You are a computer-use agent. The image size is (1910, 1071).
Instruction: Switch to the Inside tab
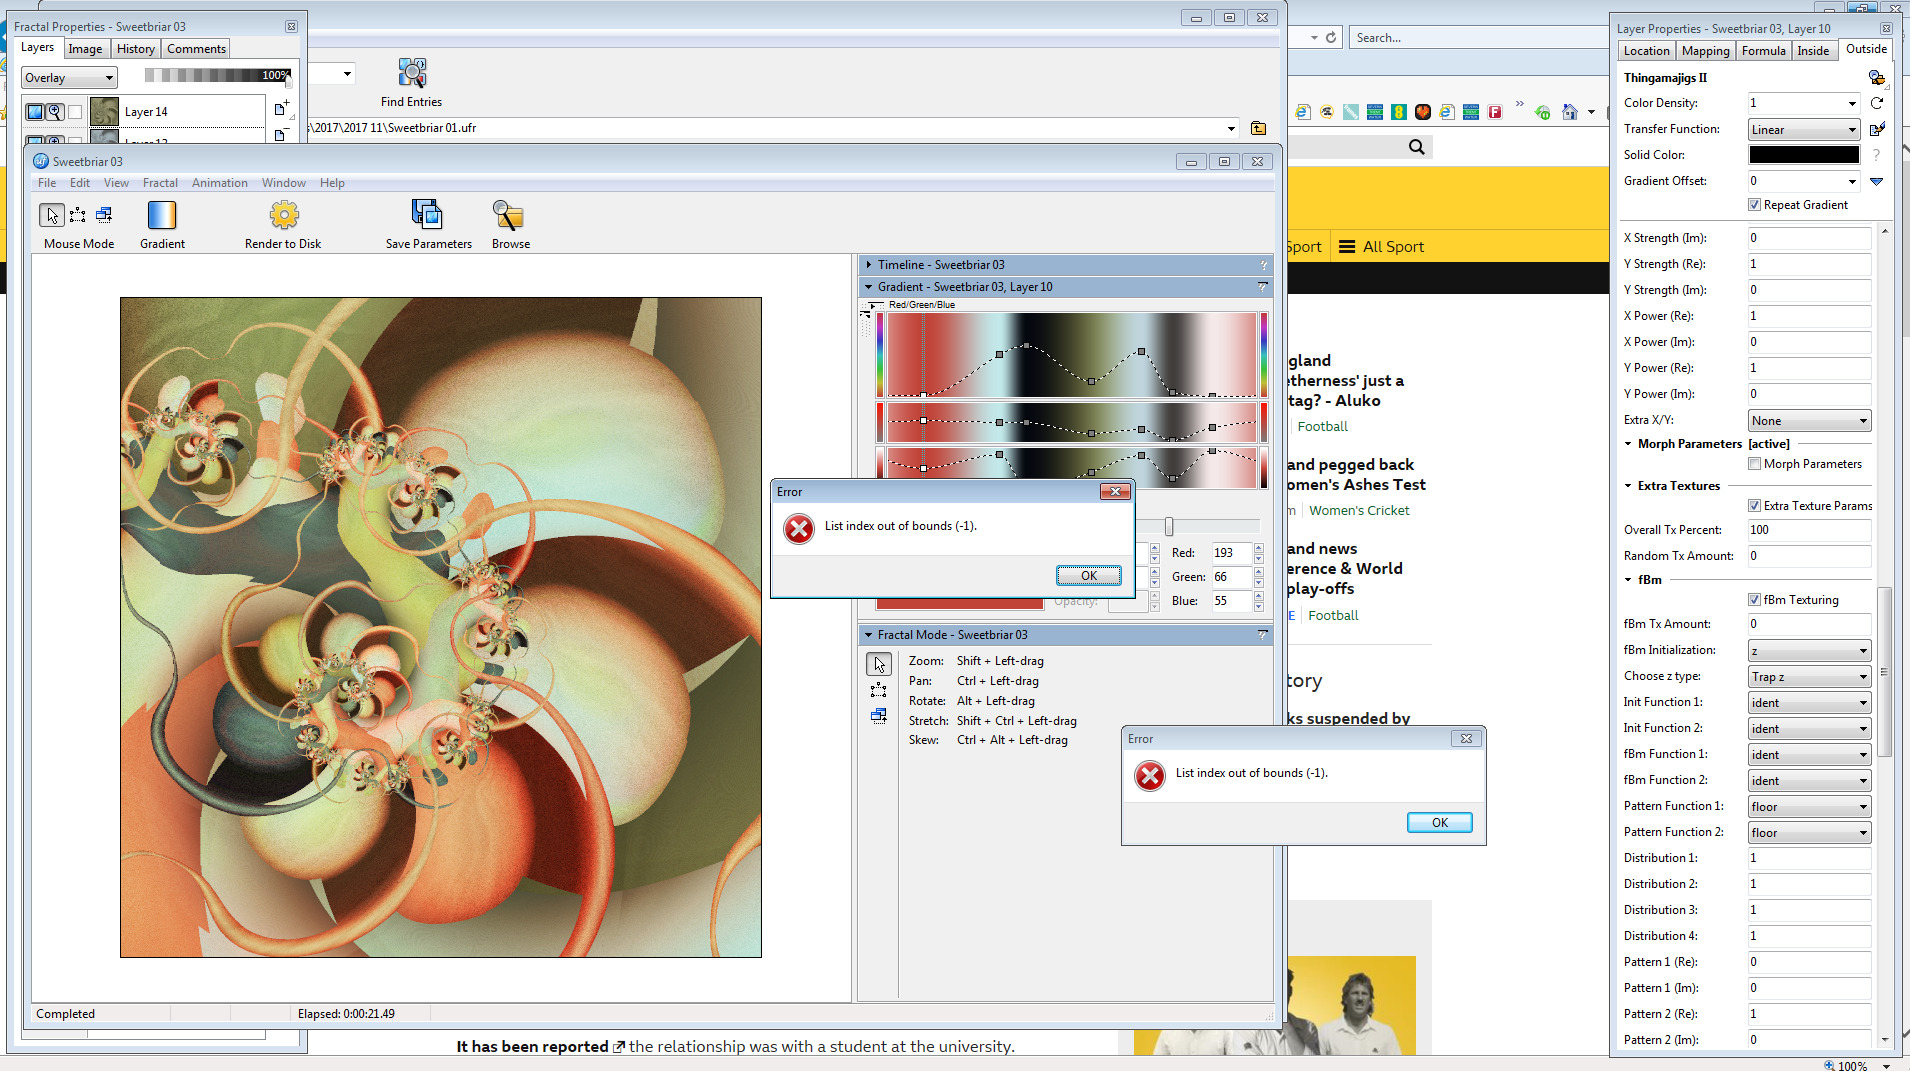(x=1813, y=51)
